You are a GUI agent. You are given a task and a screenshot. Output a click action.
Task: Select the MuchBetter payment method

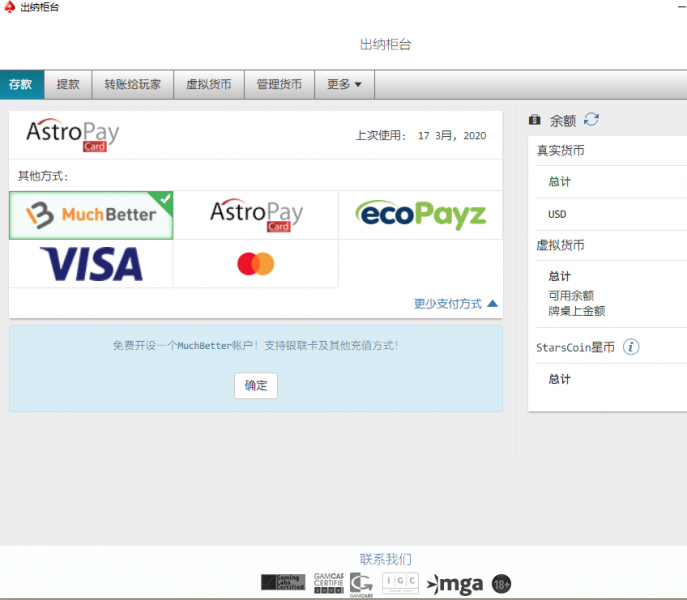pos(91,214)
